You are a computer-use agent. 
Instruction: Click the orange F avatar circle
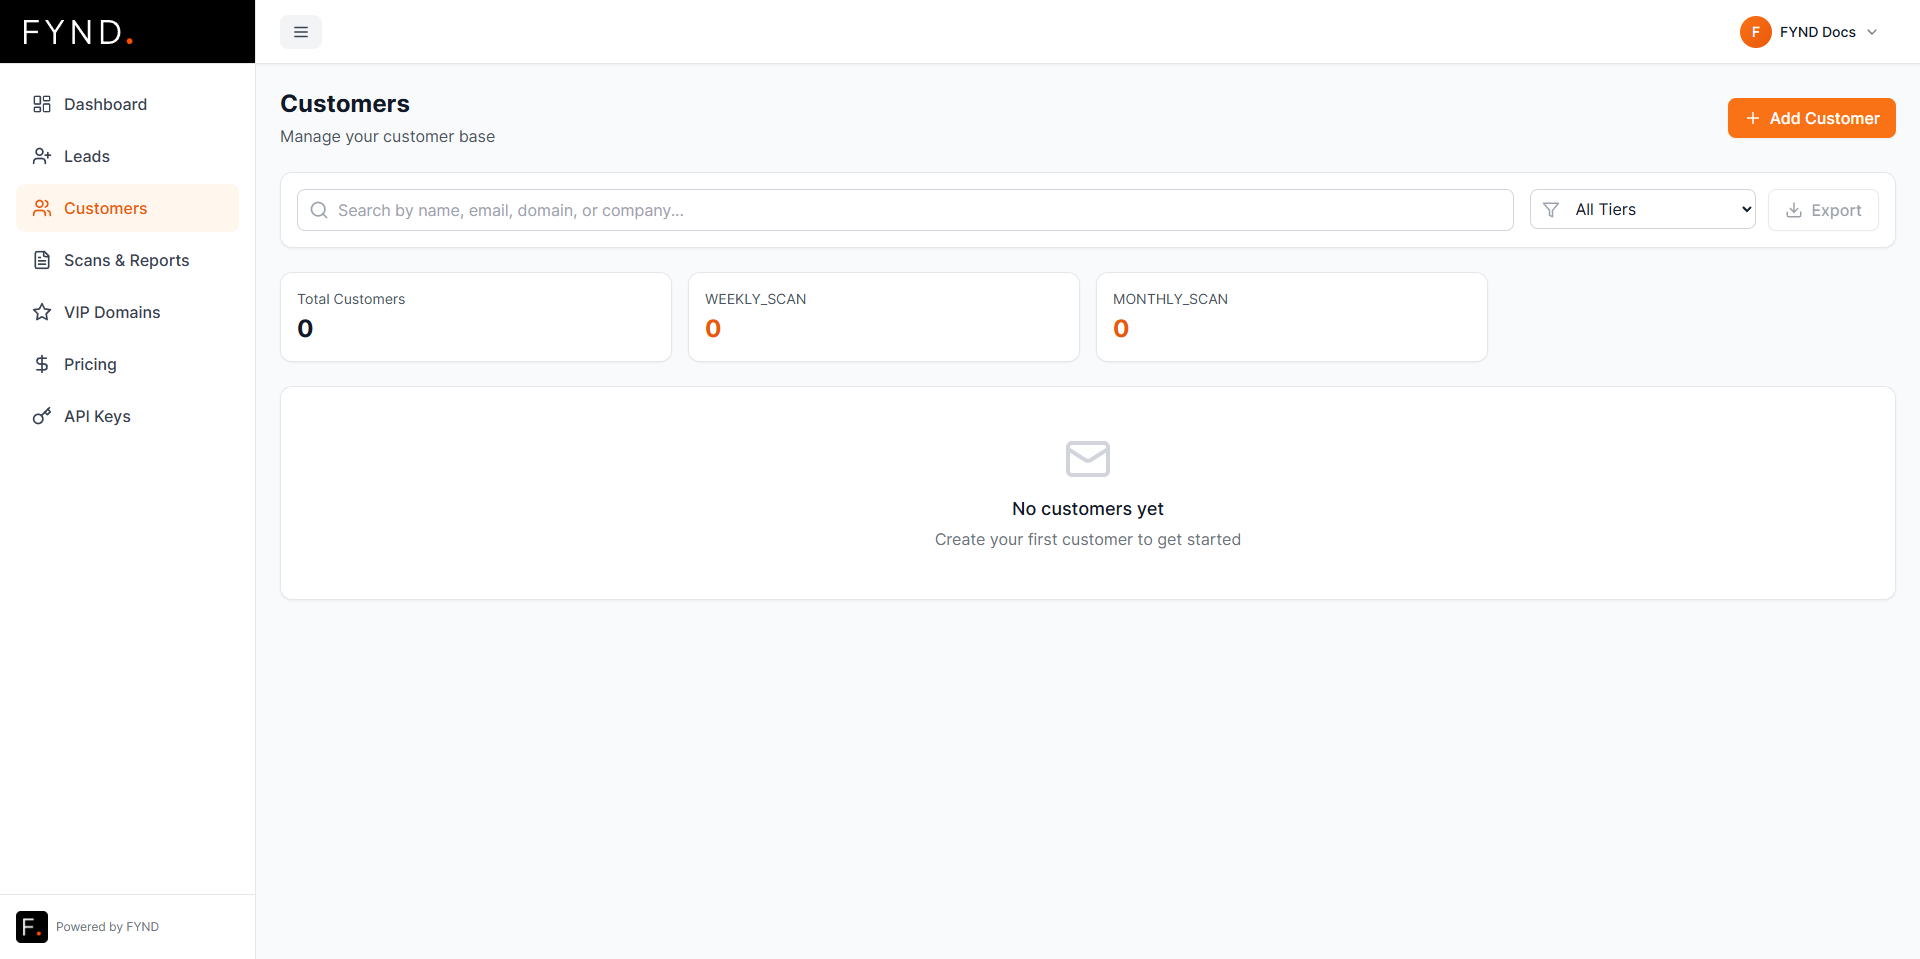(x=1757, y=31)
